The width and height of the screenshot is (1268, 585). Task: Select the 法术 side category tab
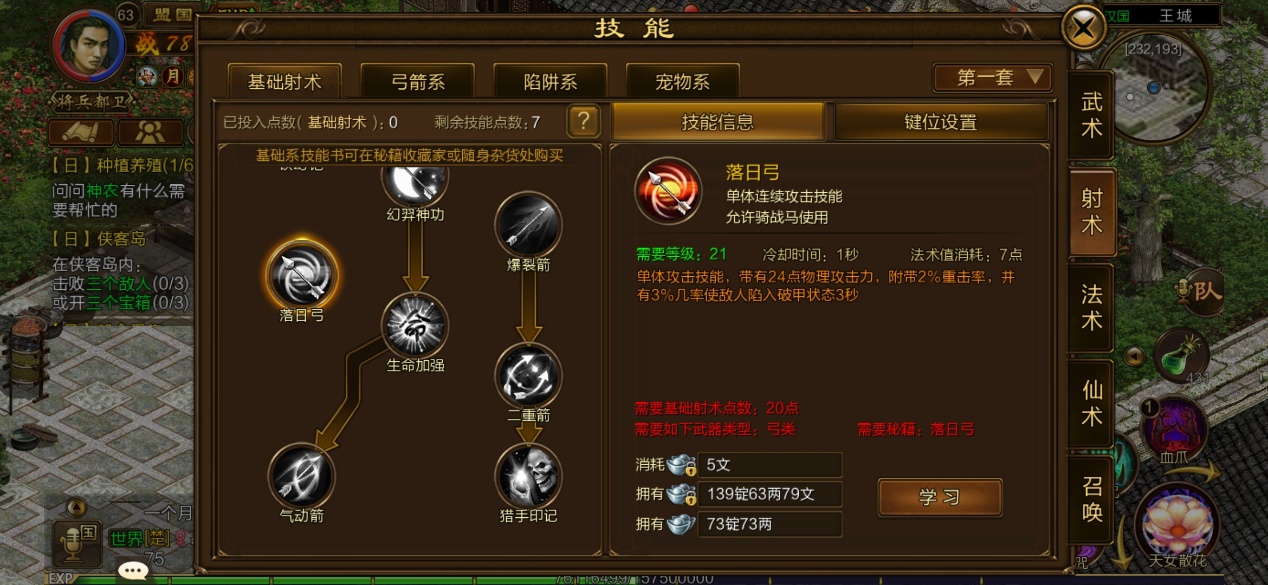(1091, 307)
